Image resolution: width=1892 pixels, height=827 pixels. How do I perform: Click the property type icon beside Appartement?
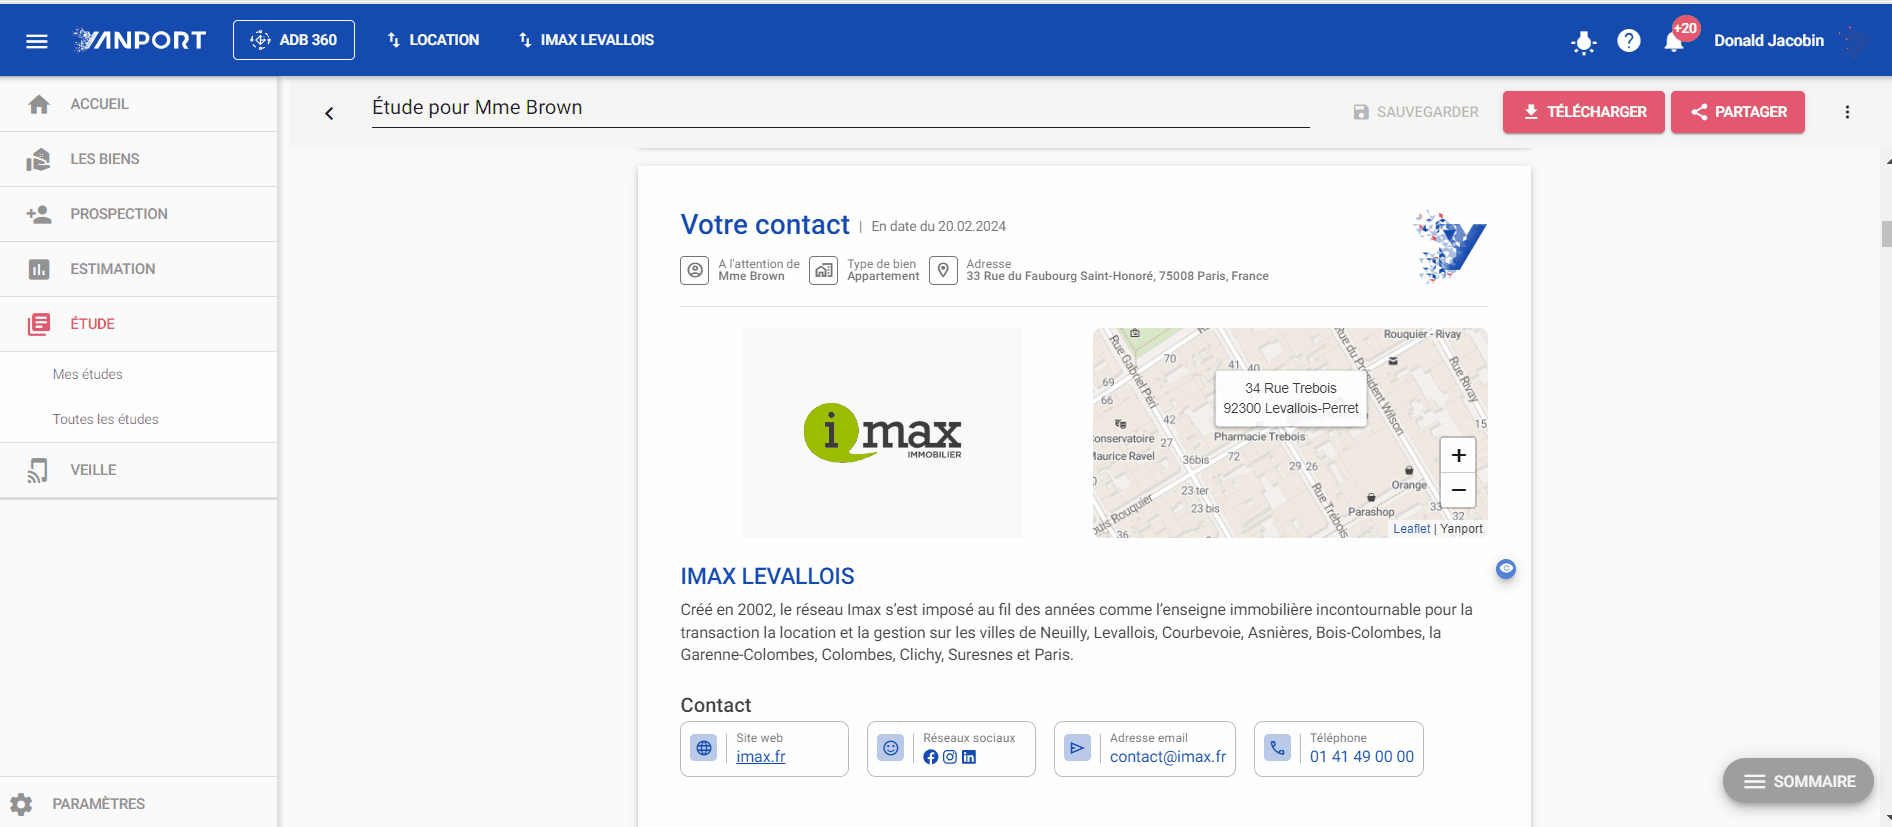(x=823, y=270)
